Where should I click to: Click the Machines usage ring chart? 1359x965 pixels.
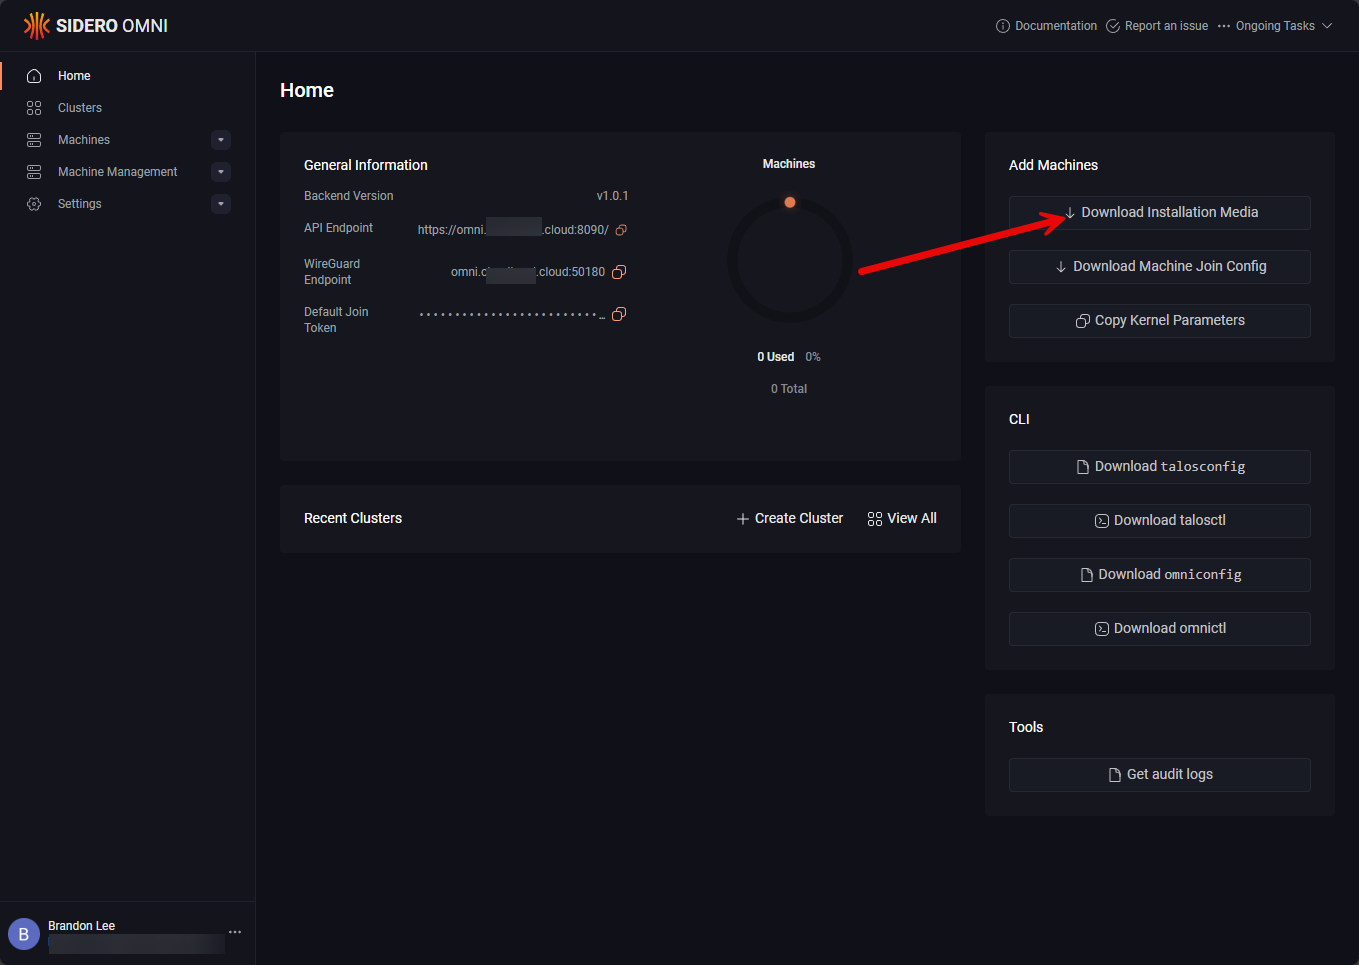coord(790,260)
